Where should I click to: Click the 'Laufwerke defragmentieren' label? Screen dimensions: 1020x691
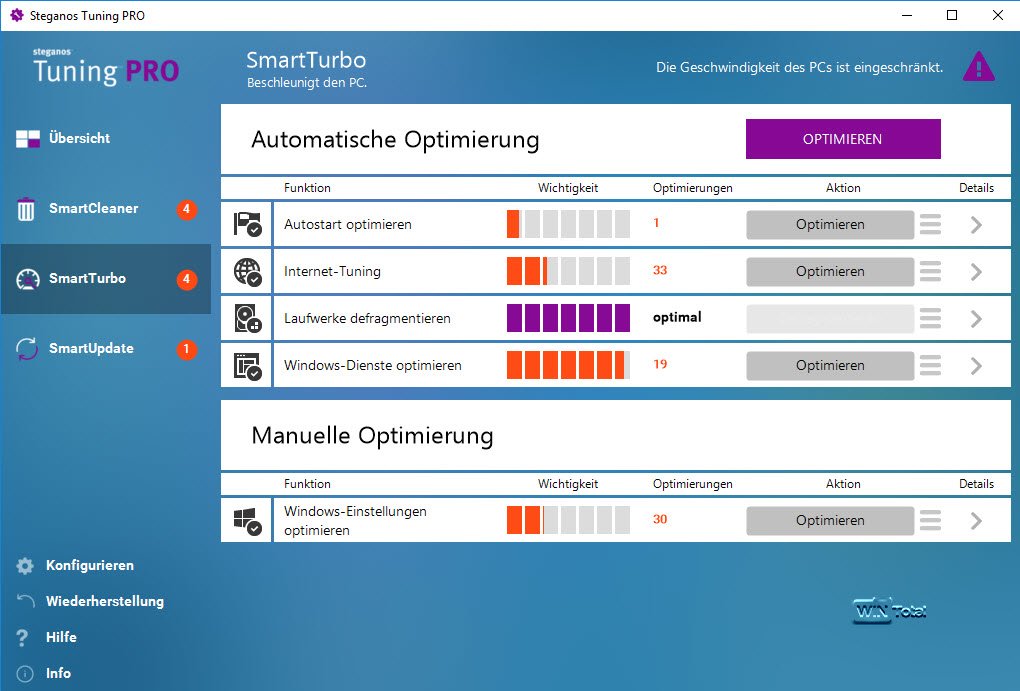coord(367,319)
